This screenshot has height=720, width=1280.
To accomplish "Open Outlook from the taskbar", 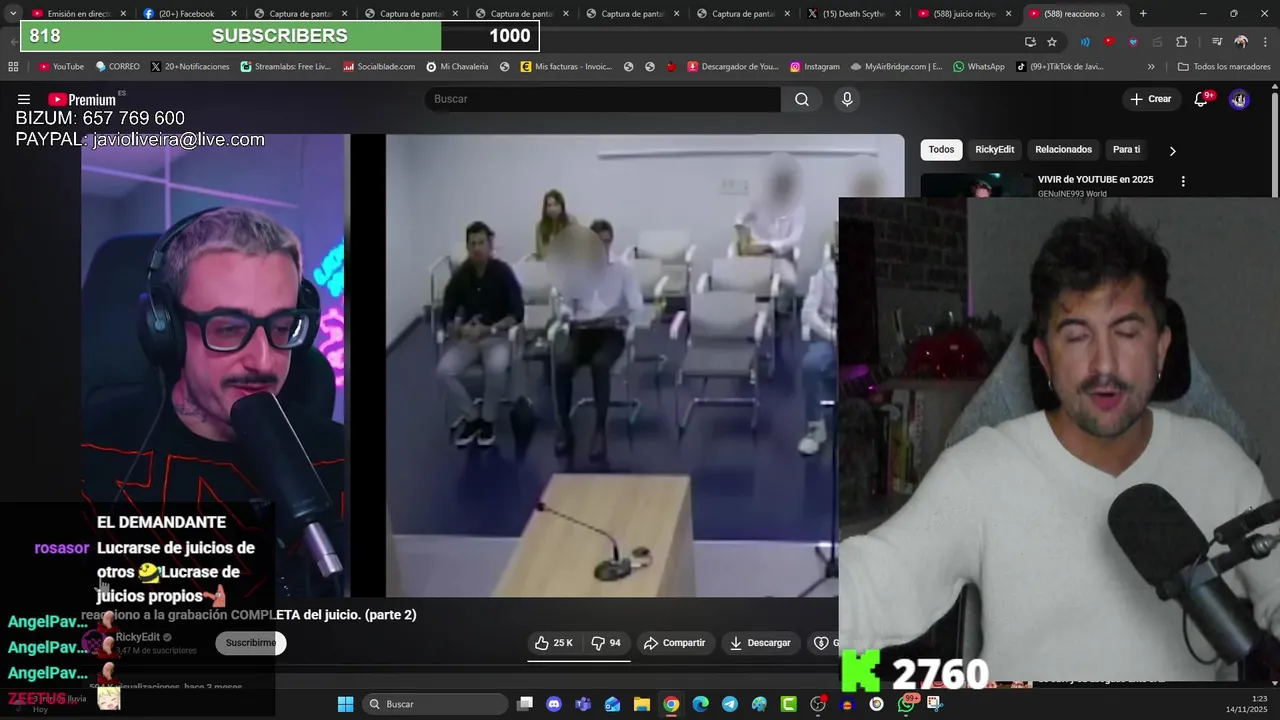I will 612,704.
